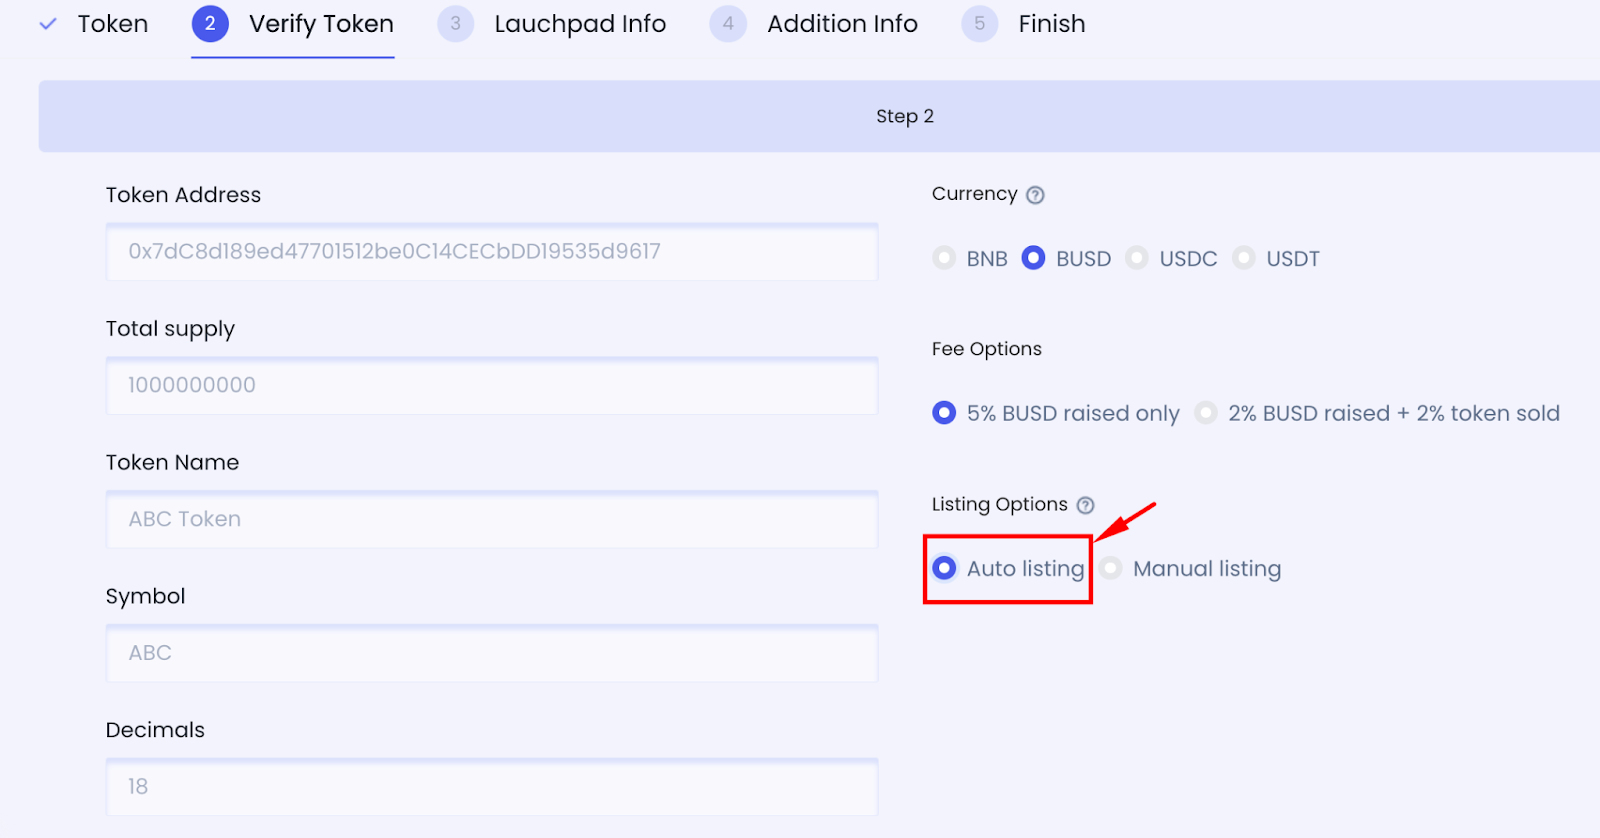
Task: Enable the Auto listing option
Action: pos(944,568)
